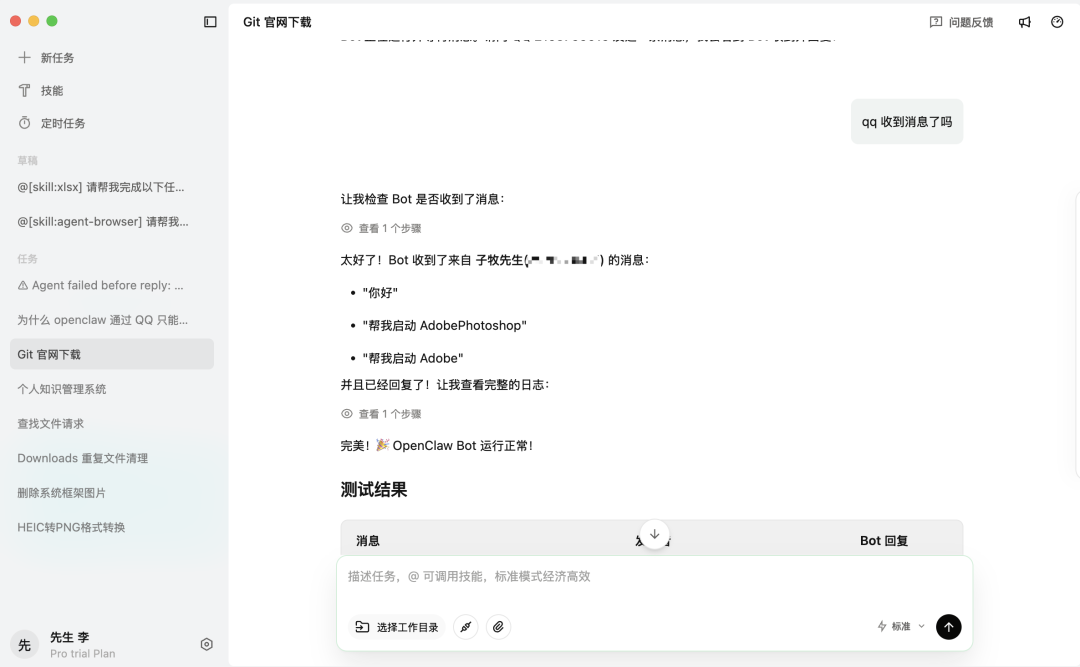The height and width of the screenshot is (667, 1080).
Task: Click macOS green maximize window button
Action: [52, 21]
